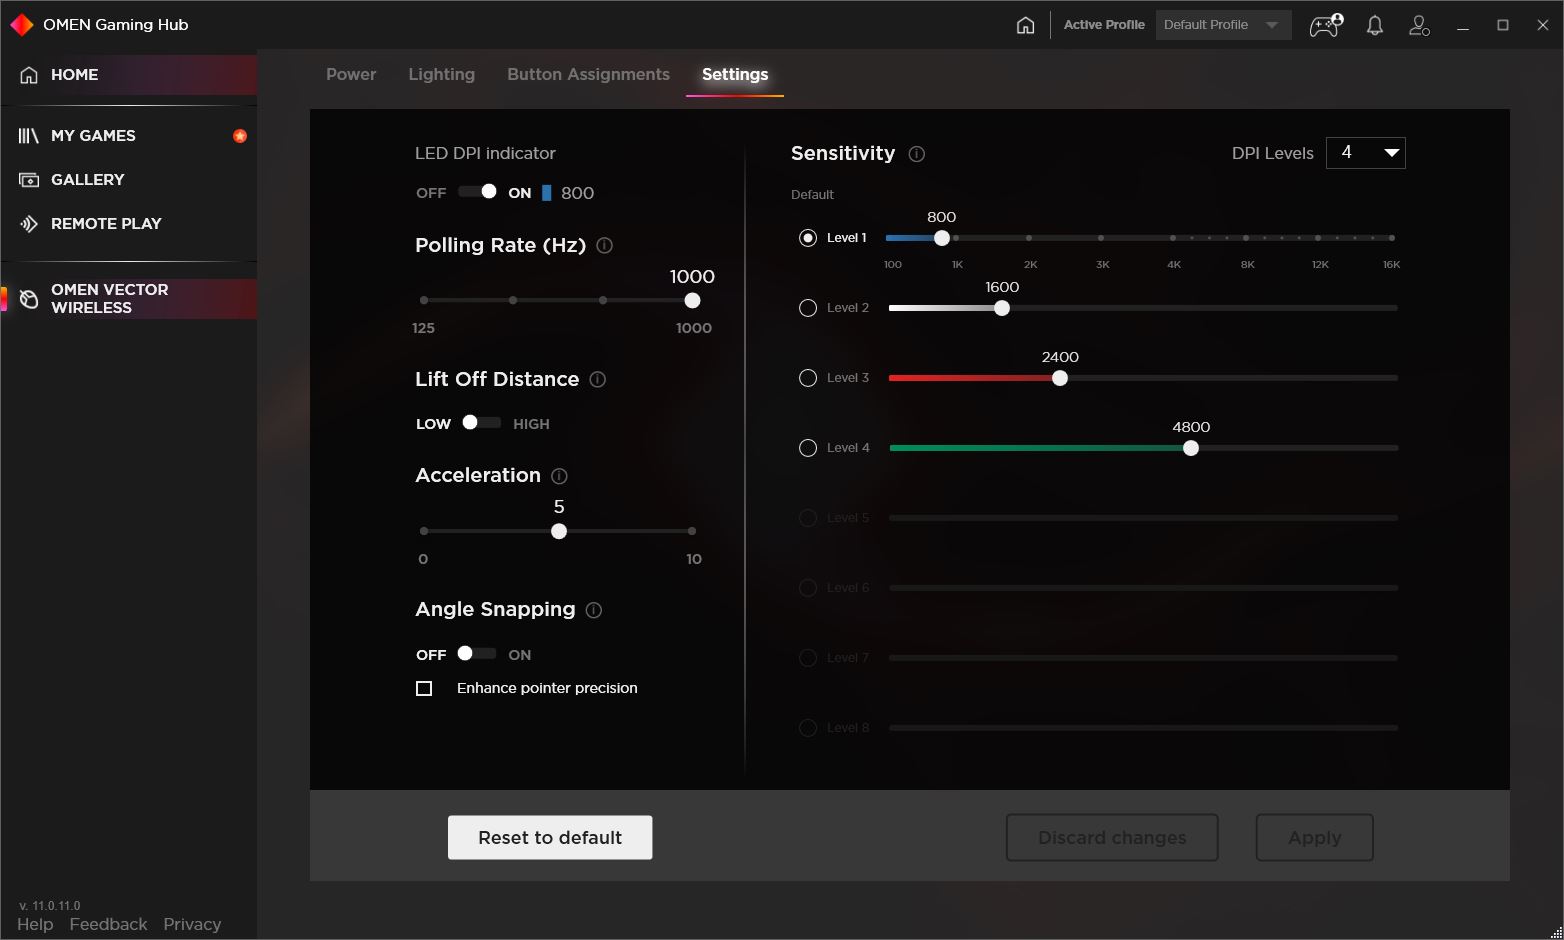
Task: Switch to the Button Assignments tab
Action: 588,75
